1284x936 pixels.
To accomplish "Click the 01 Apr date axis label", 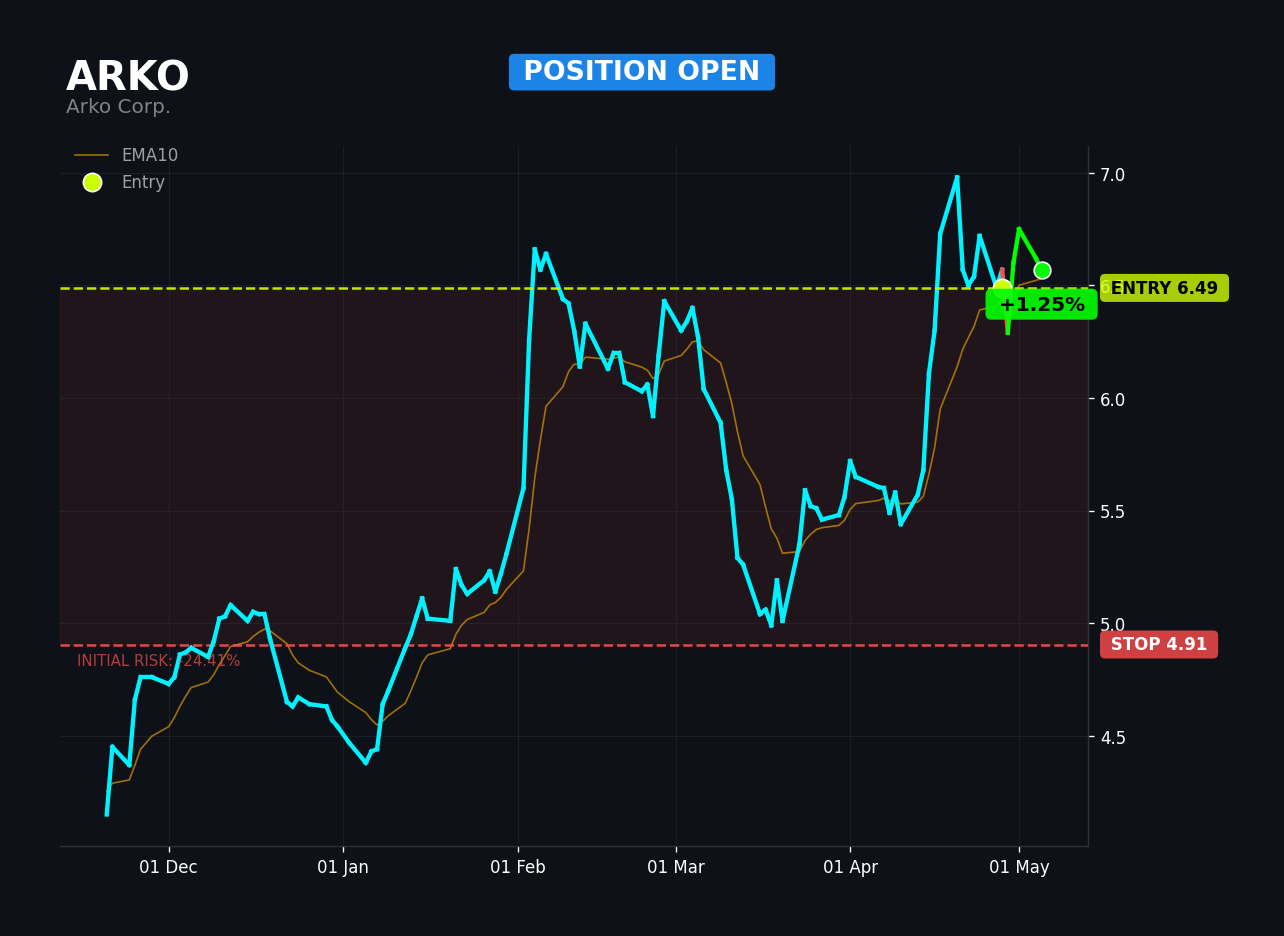I will pos(850,867).
